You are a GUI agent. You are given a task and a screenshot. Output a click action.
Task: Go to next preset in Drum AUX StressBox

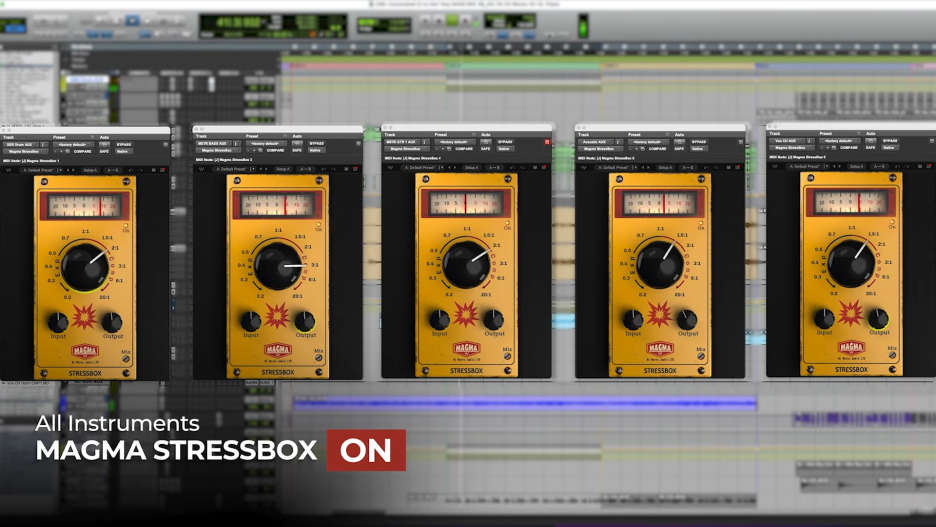coord(73,170)
